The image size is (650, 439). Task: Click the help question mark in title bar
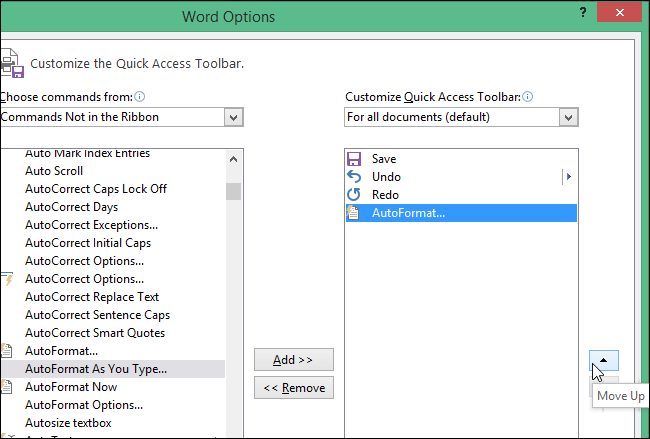581,12
